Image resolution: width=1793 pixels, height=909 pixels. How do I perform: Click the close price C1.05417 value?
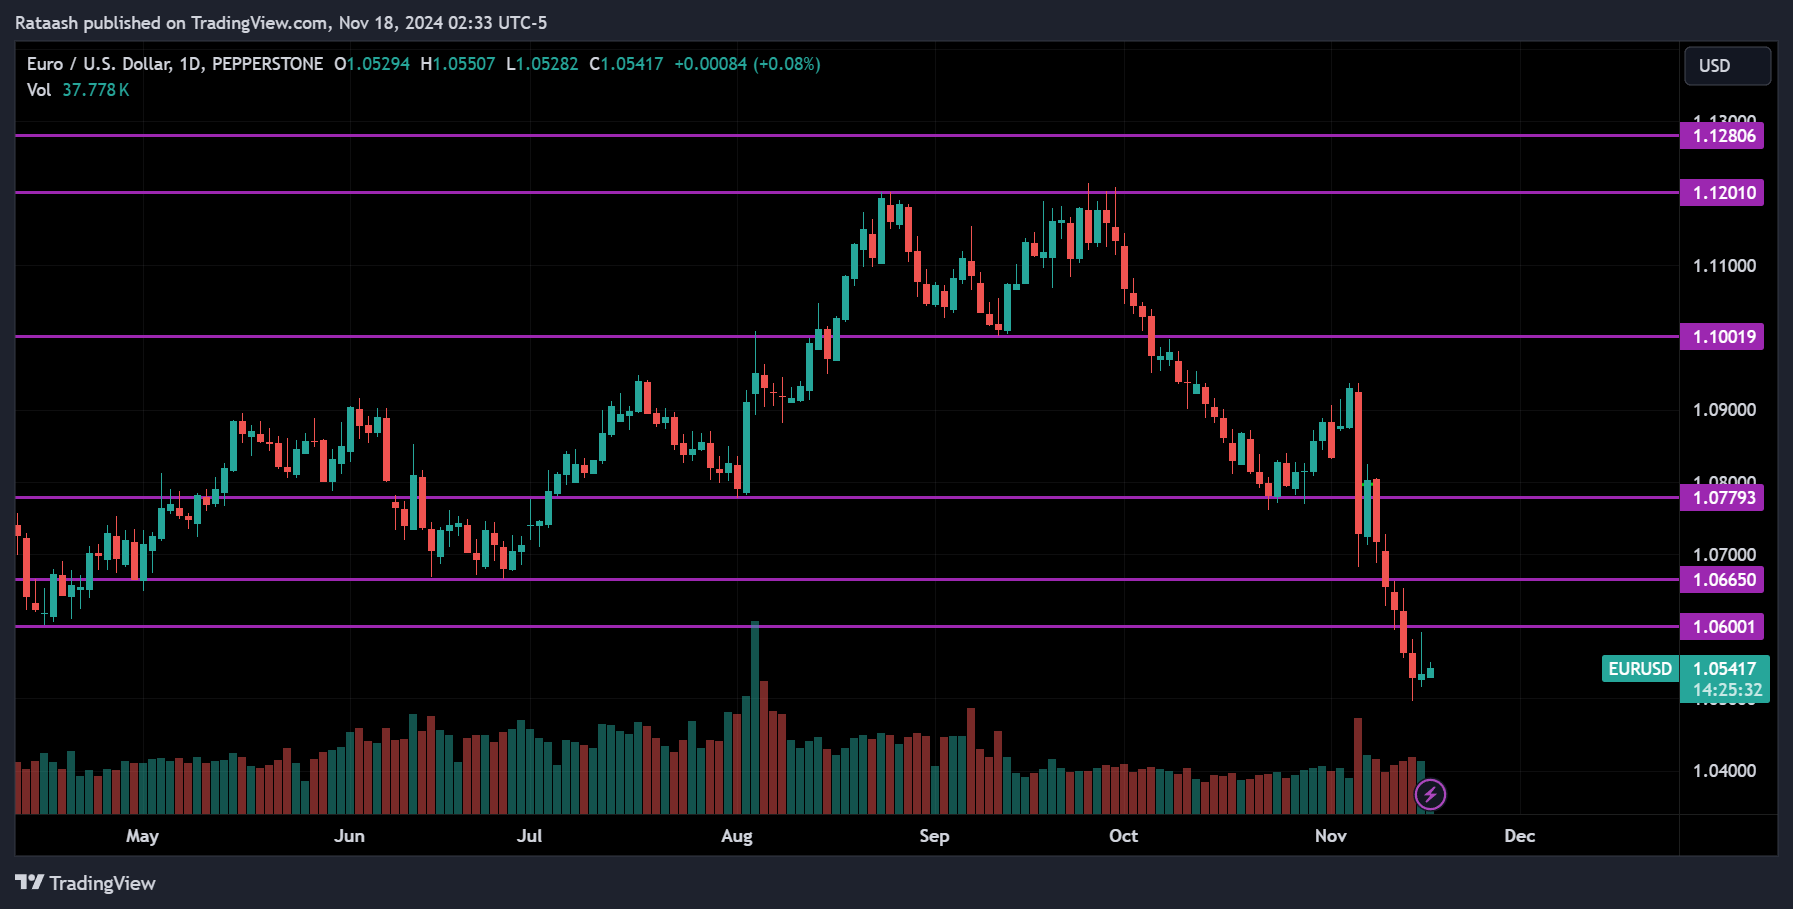[626, 64]
